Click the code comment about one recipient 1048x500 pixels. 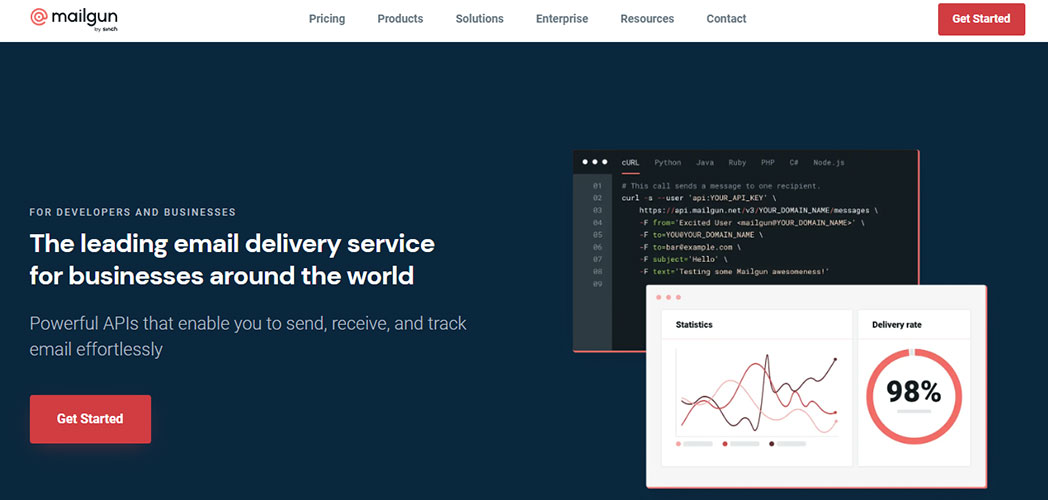pyautogui.click(x=720, y=186)
